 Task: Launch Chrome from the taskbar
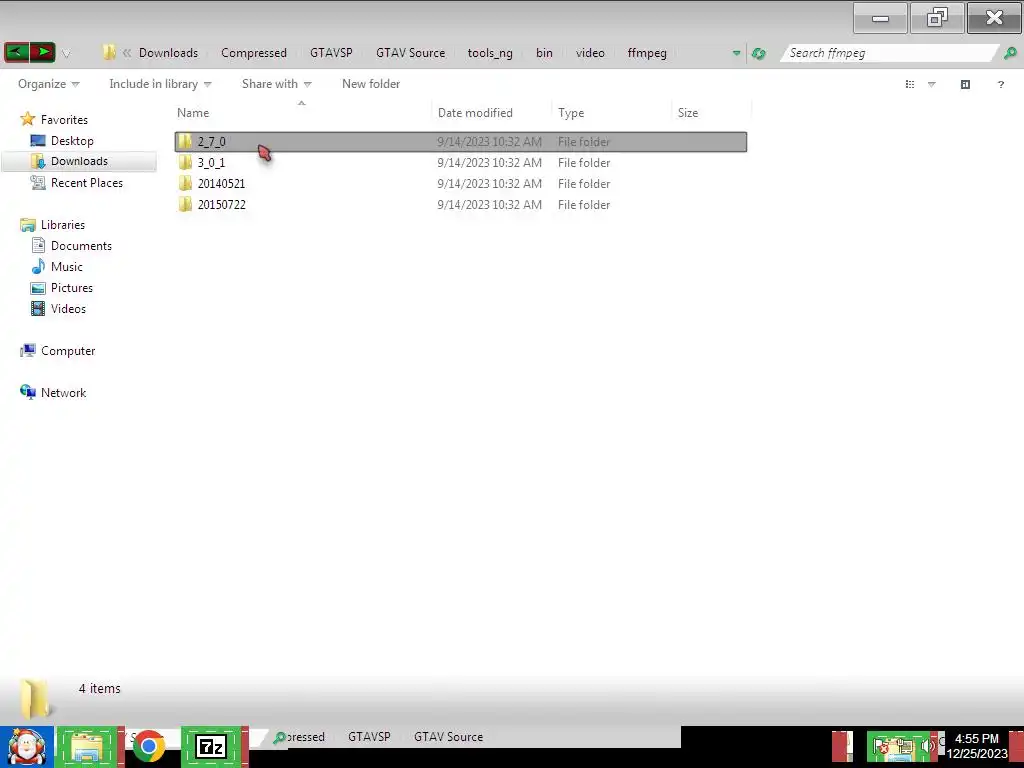149,747
